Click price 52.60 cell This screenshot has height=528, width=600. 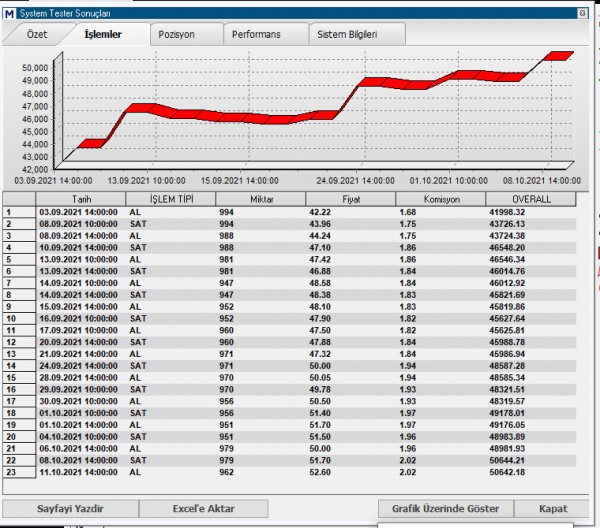320,472
